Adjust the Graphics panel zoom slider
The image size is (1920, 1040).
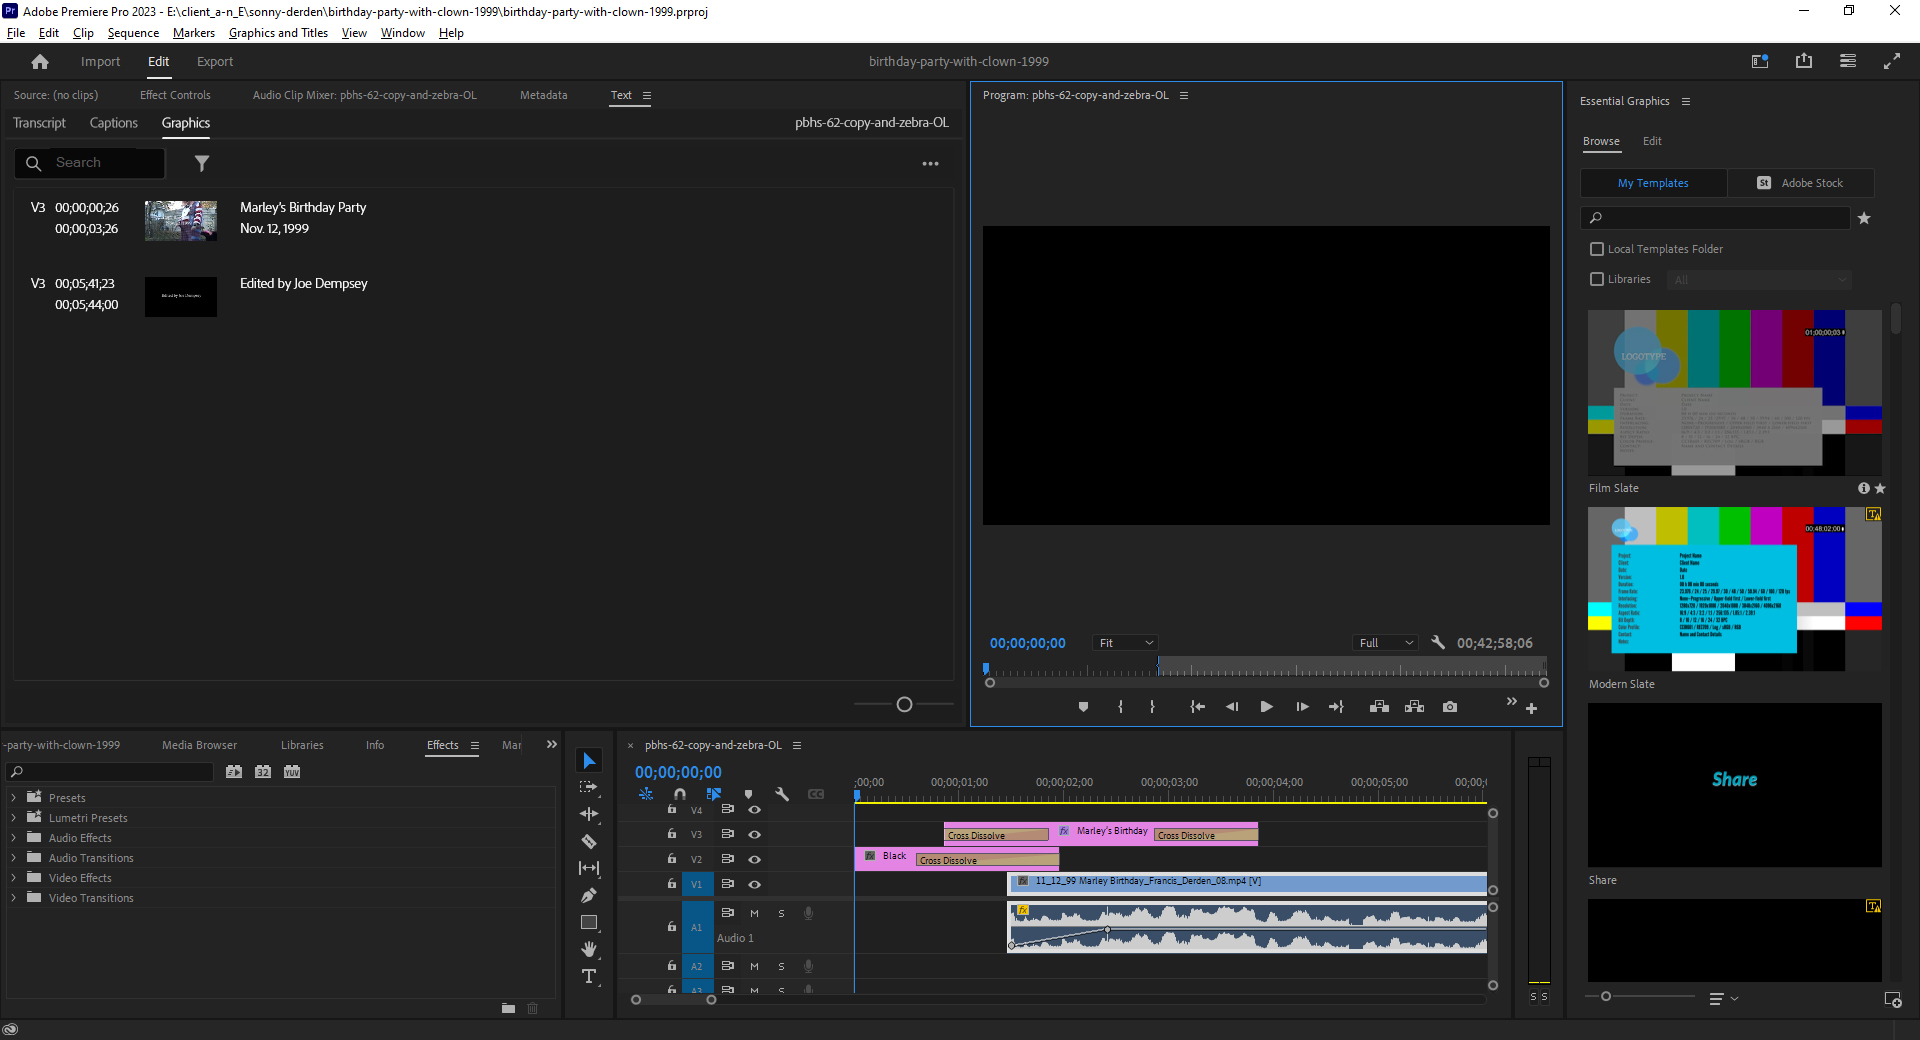[x=903, y=705]
